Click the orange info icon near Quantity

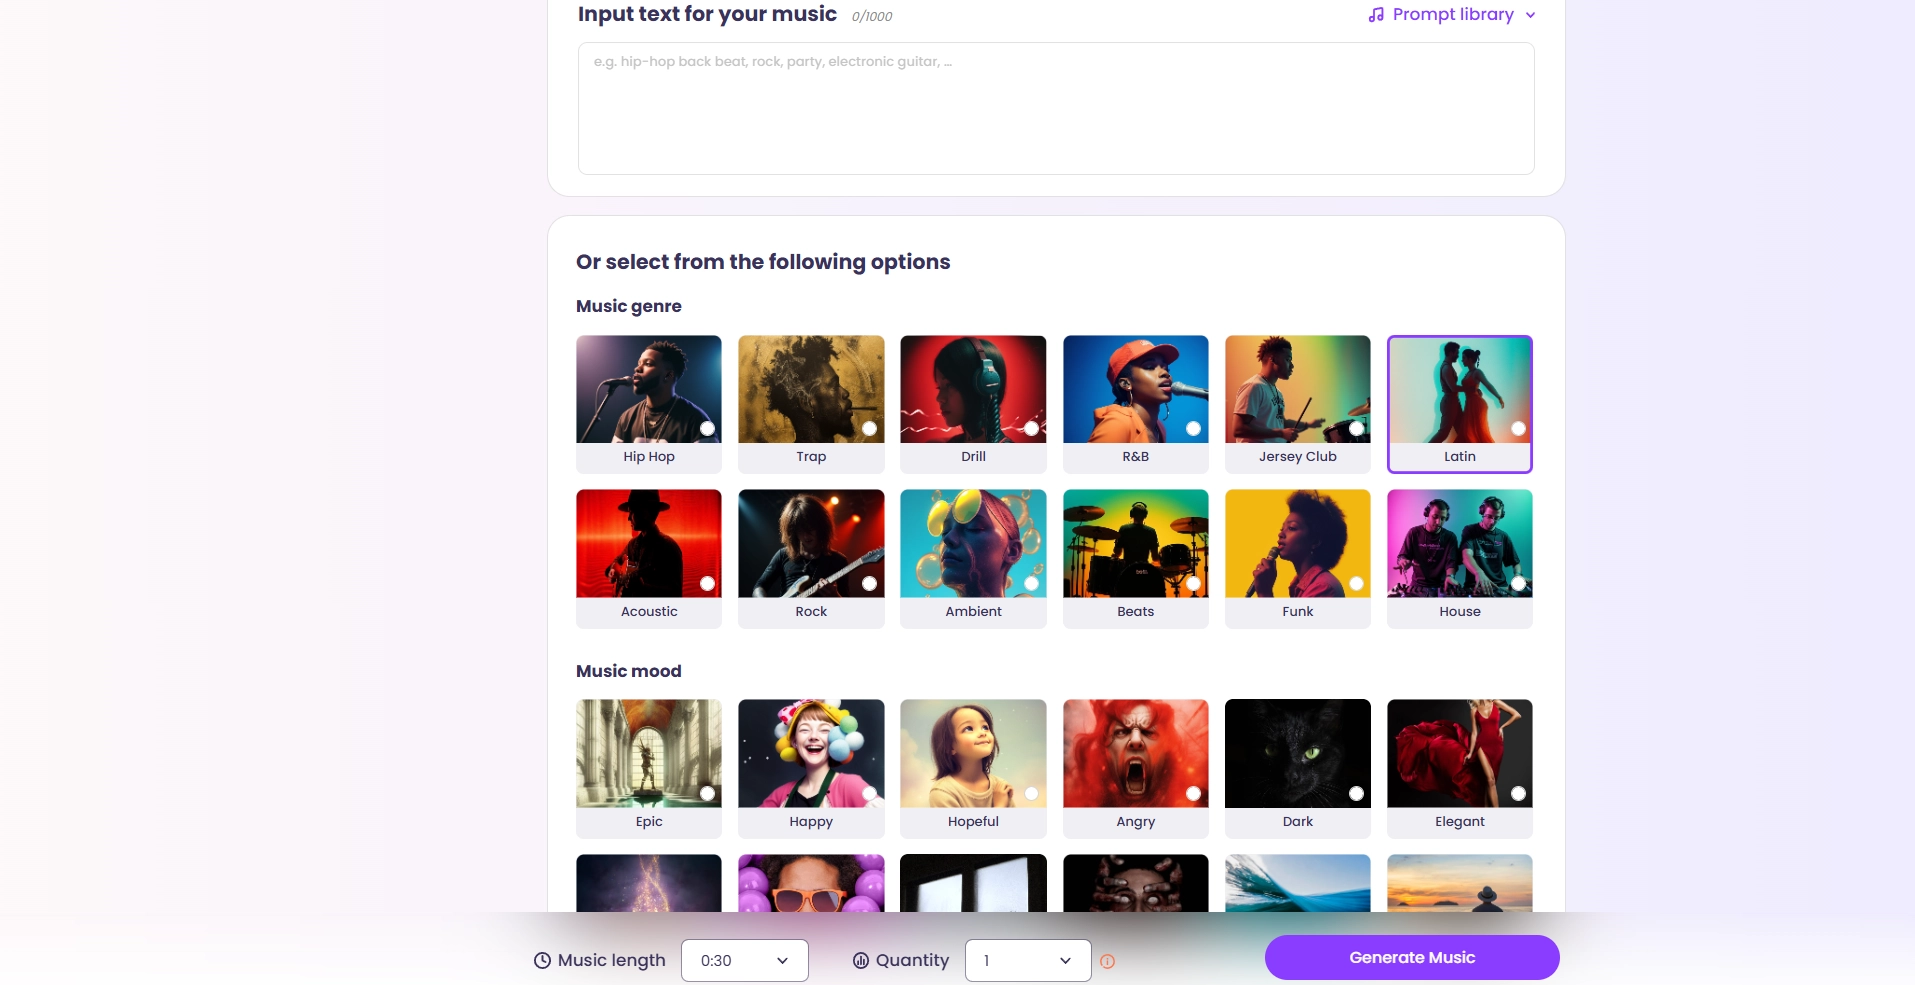click(x=1107, y=961)
